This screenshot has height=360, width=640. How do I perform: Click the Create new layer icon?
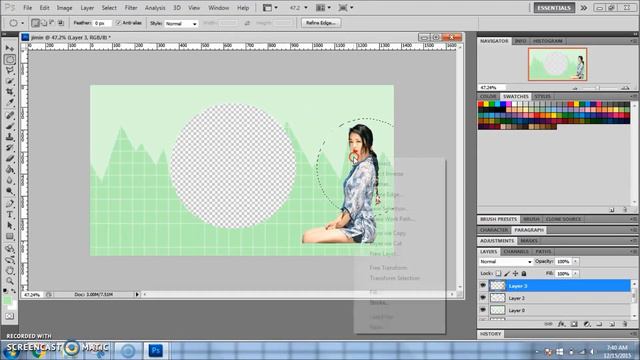[x=612, y=324]
